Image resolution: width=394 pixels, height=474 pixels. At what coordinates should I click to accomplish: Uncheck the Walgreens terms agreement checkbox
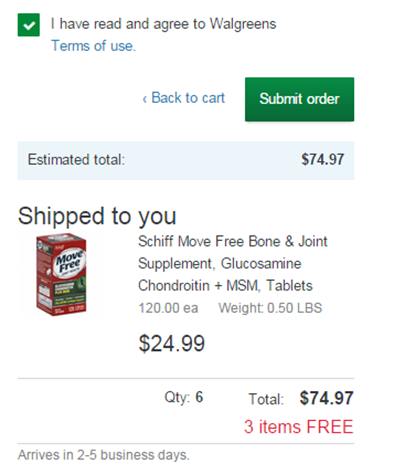(29, 25)
